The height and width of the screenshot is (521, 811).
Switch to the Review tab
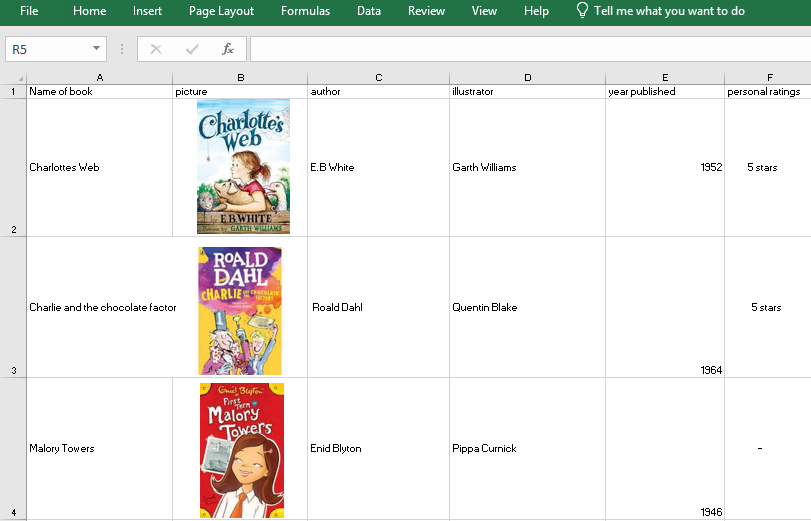(426, 11)
